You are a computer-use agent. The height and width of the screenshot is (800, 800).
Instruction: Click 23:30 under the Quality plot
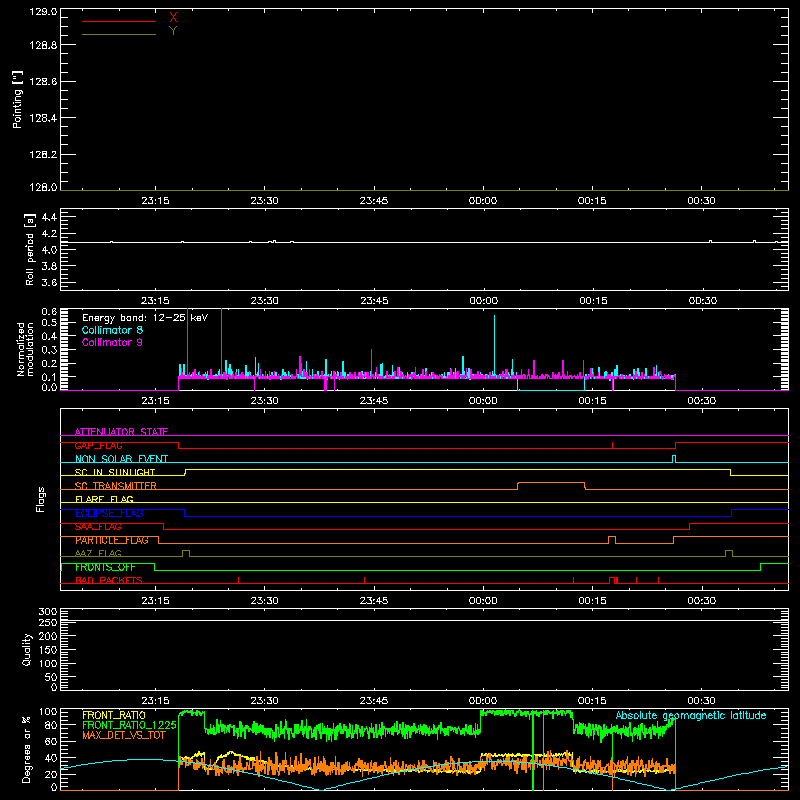[264, 701]
